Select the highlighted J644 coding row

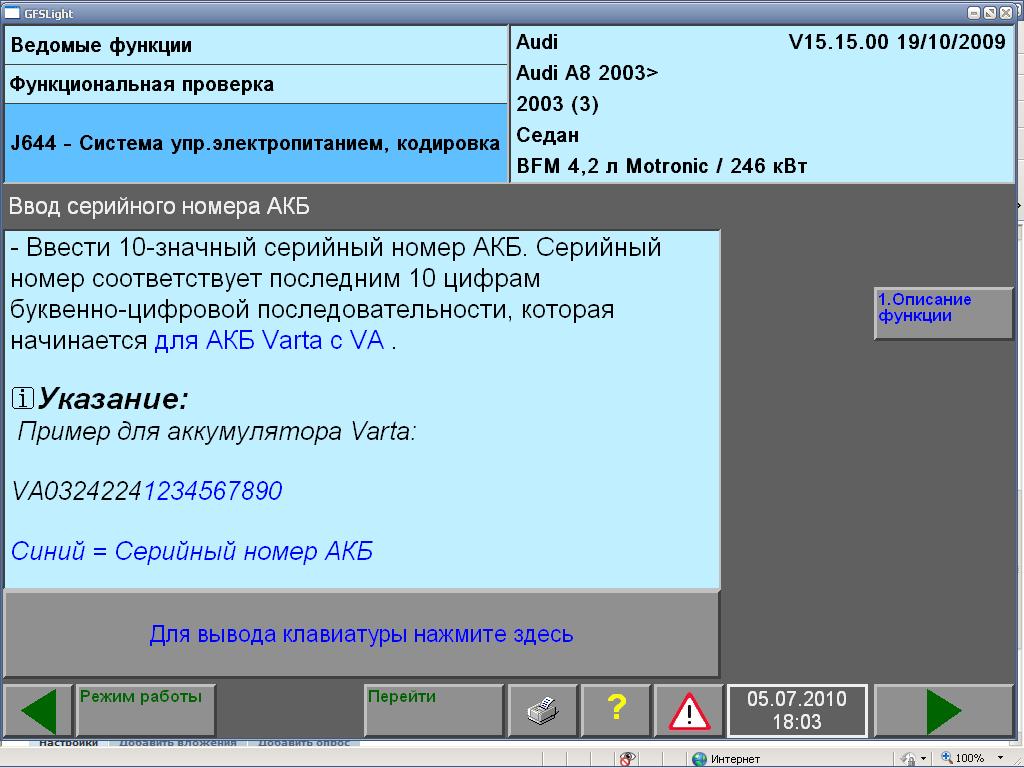pos(256,143)
